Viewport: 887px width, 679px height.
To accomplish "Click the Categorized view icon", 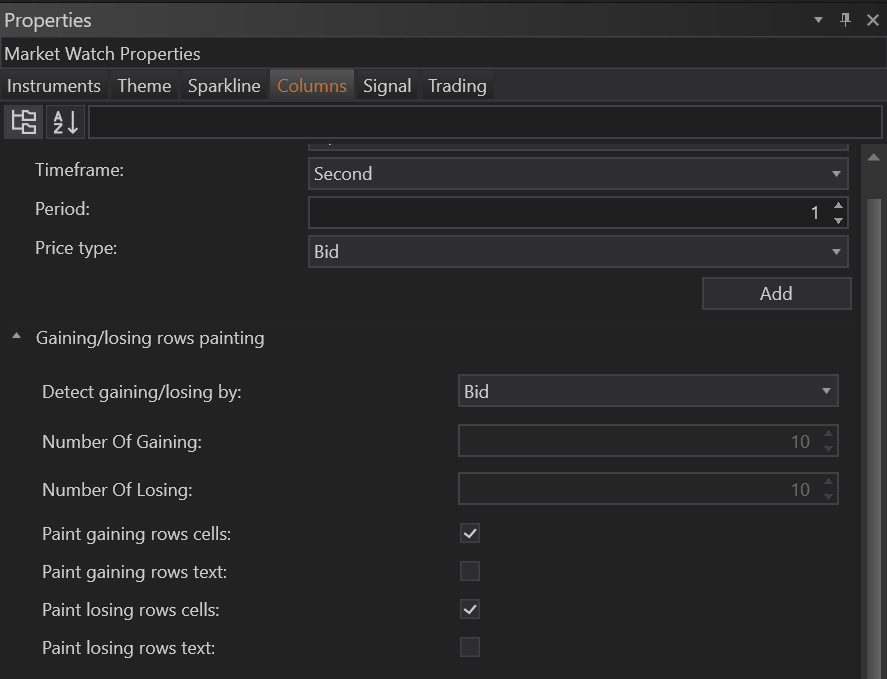I will pos(24,122).
